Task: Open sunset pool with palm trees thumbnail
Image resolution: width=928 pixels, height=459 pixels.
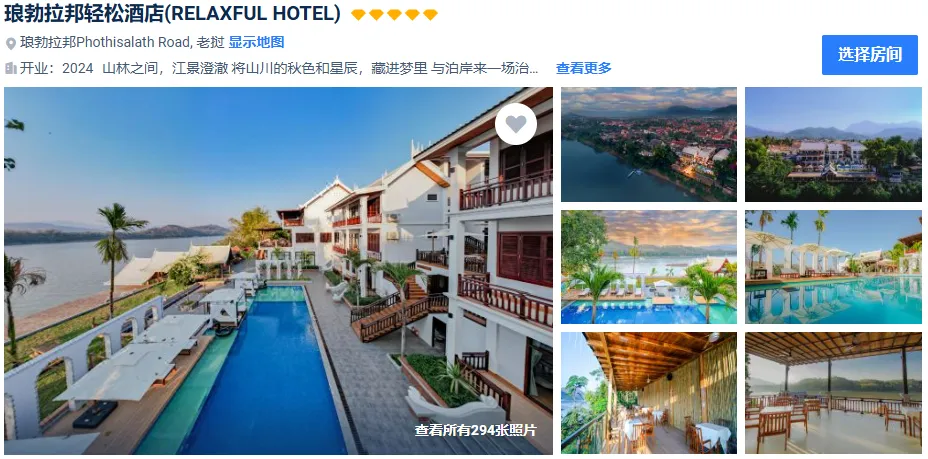Action: (x=649, y=267)
